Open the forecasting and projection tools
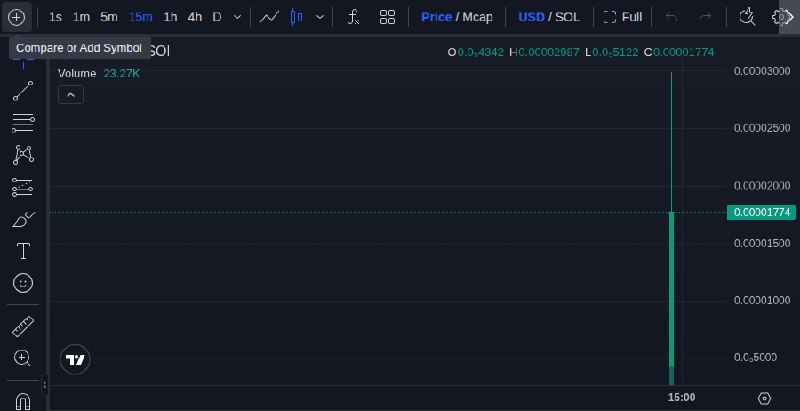Image resolution: width=800 pixels, height=411 pixels. coord(23,188)
